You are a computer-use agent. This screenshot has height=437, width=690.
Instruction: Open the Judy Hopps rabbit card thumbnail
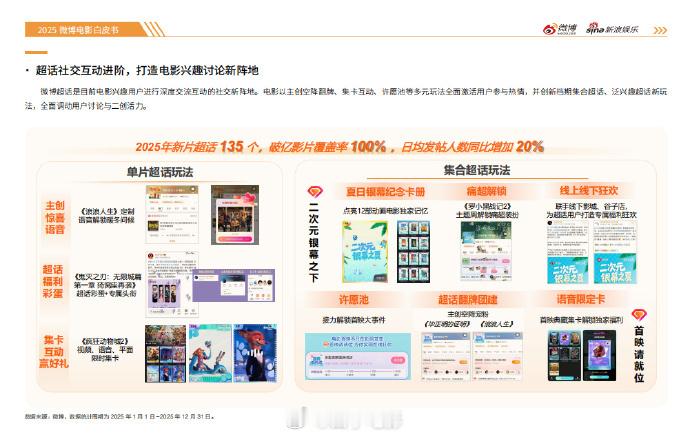[x=210, y=353]
